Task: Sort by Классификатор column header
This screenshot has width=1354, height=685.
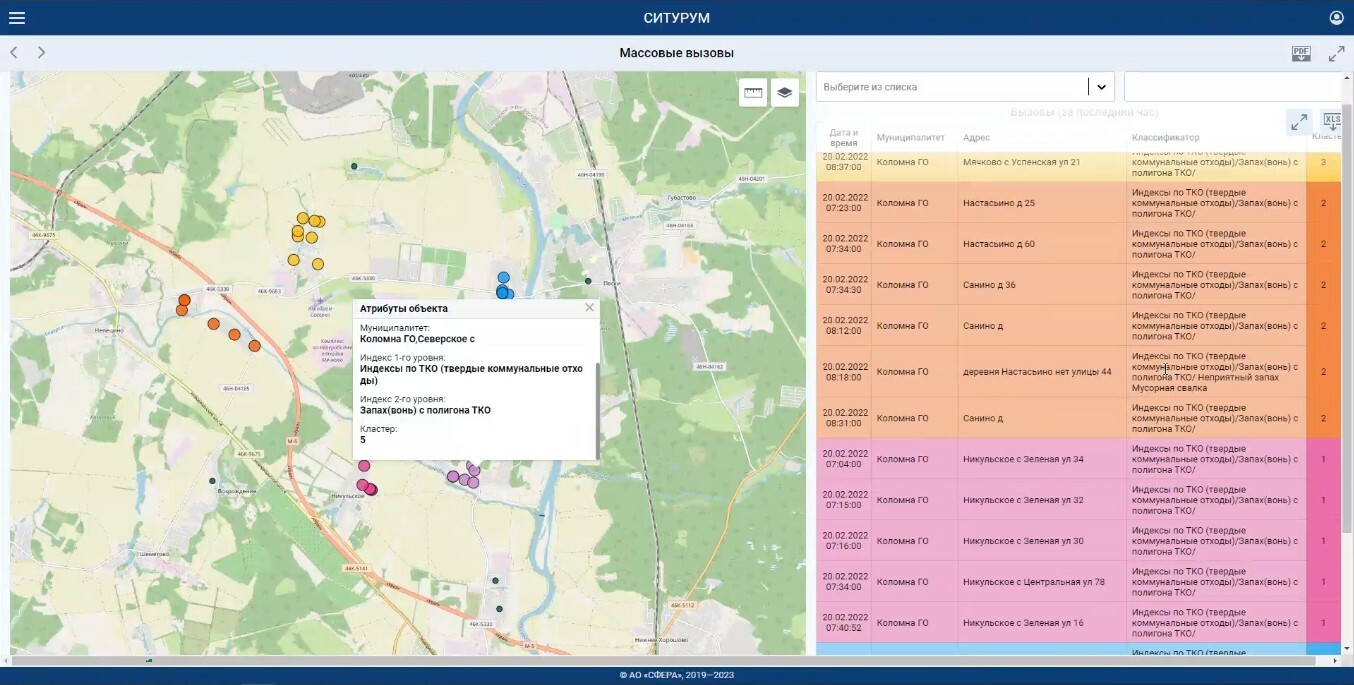Action: (x=1165, y=138)
